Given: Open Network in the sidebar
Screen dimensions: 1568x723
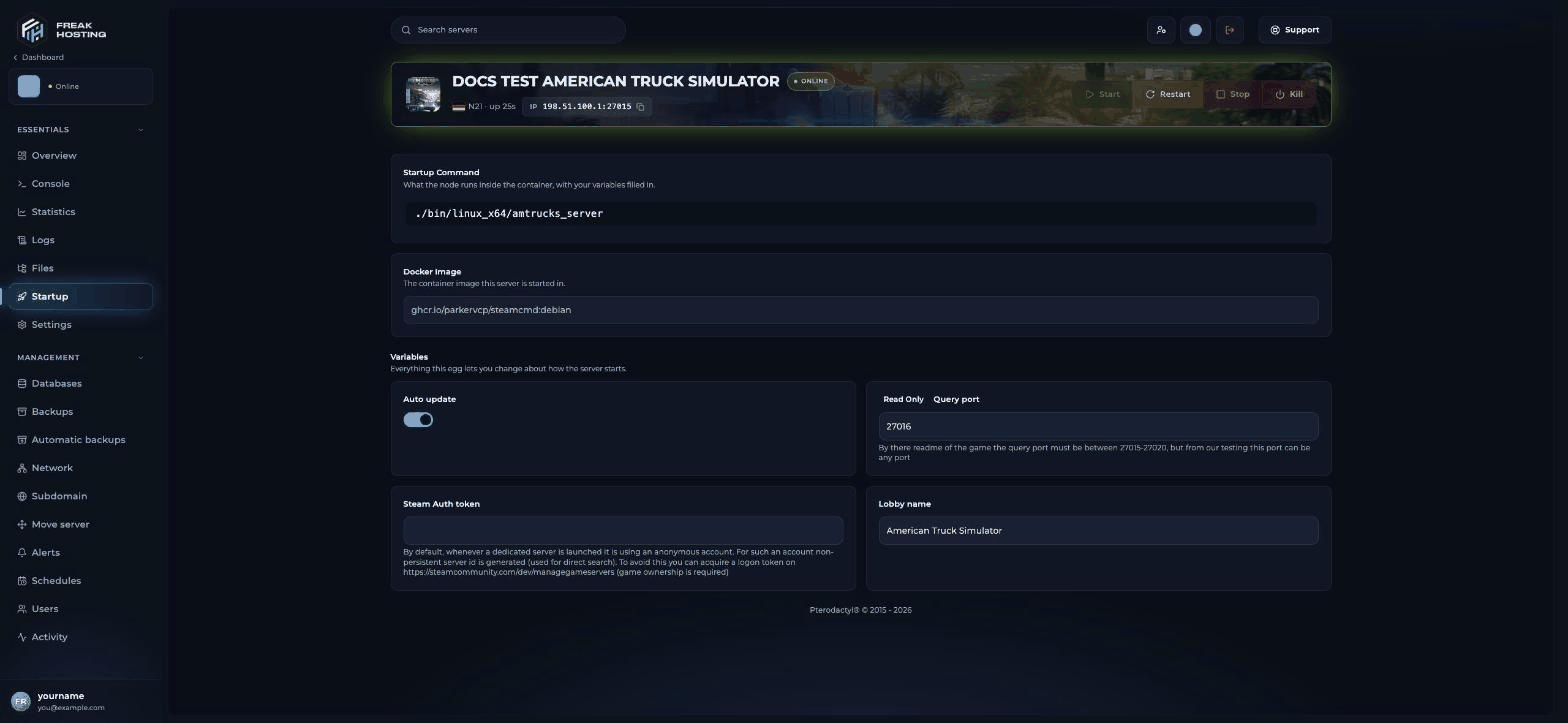Looking at the screenshot, I should point(80,468).
